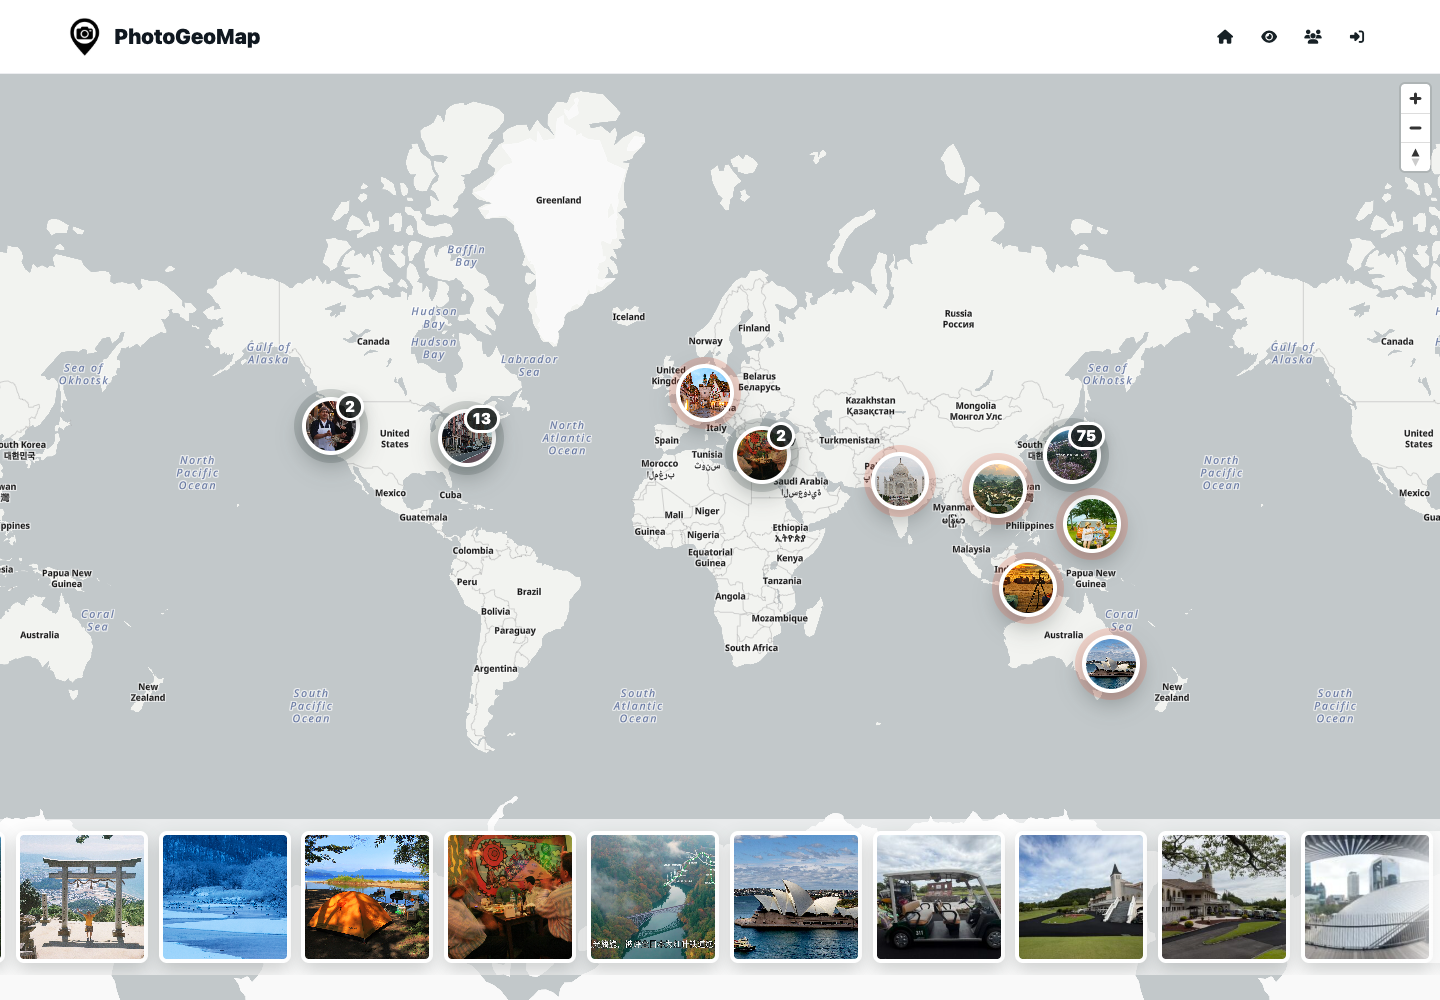Select the golf cart photo thumbnail
The height and width of the screenshot is (1000, 1440).
[939, 897]
